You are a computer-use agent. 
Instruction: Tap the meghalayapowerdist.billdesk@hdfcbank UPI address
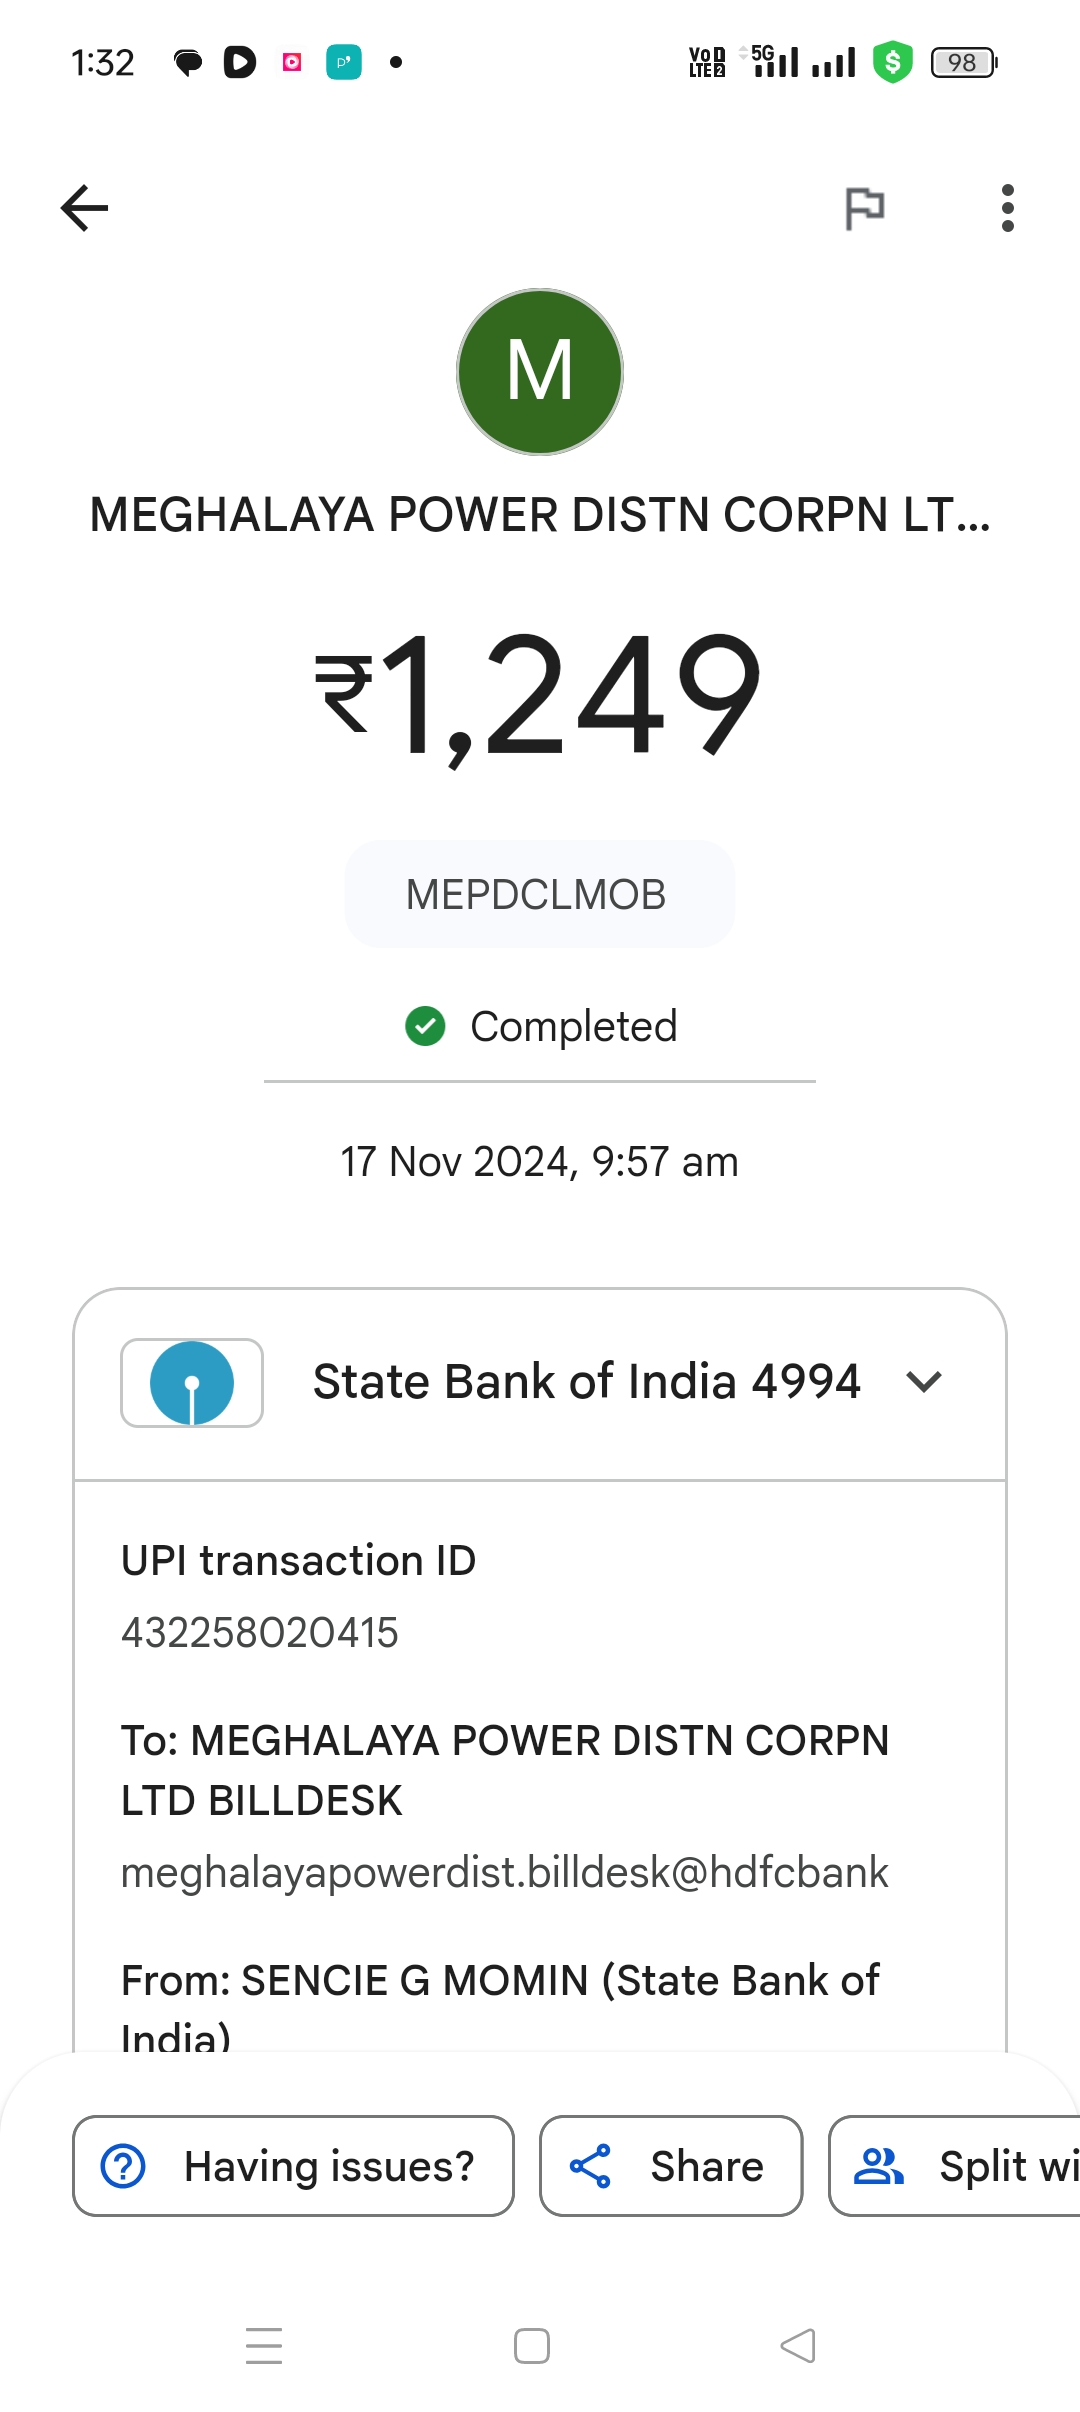[504, 1873]
